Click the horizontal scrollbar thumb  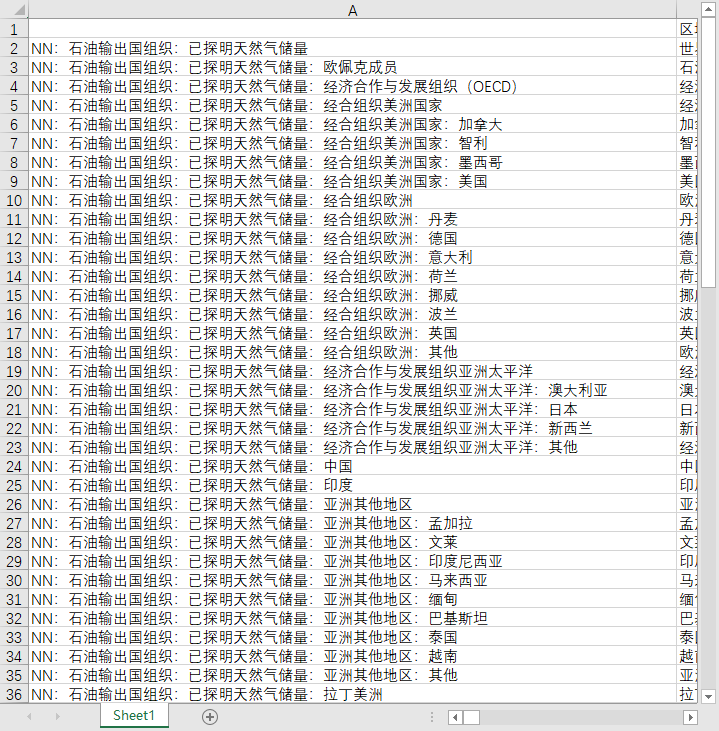pyautogui.click(x=471, y=717)
